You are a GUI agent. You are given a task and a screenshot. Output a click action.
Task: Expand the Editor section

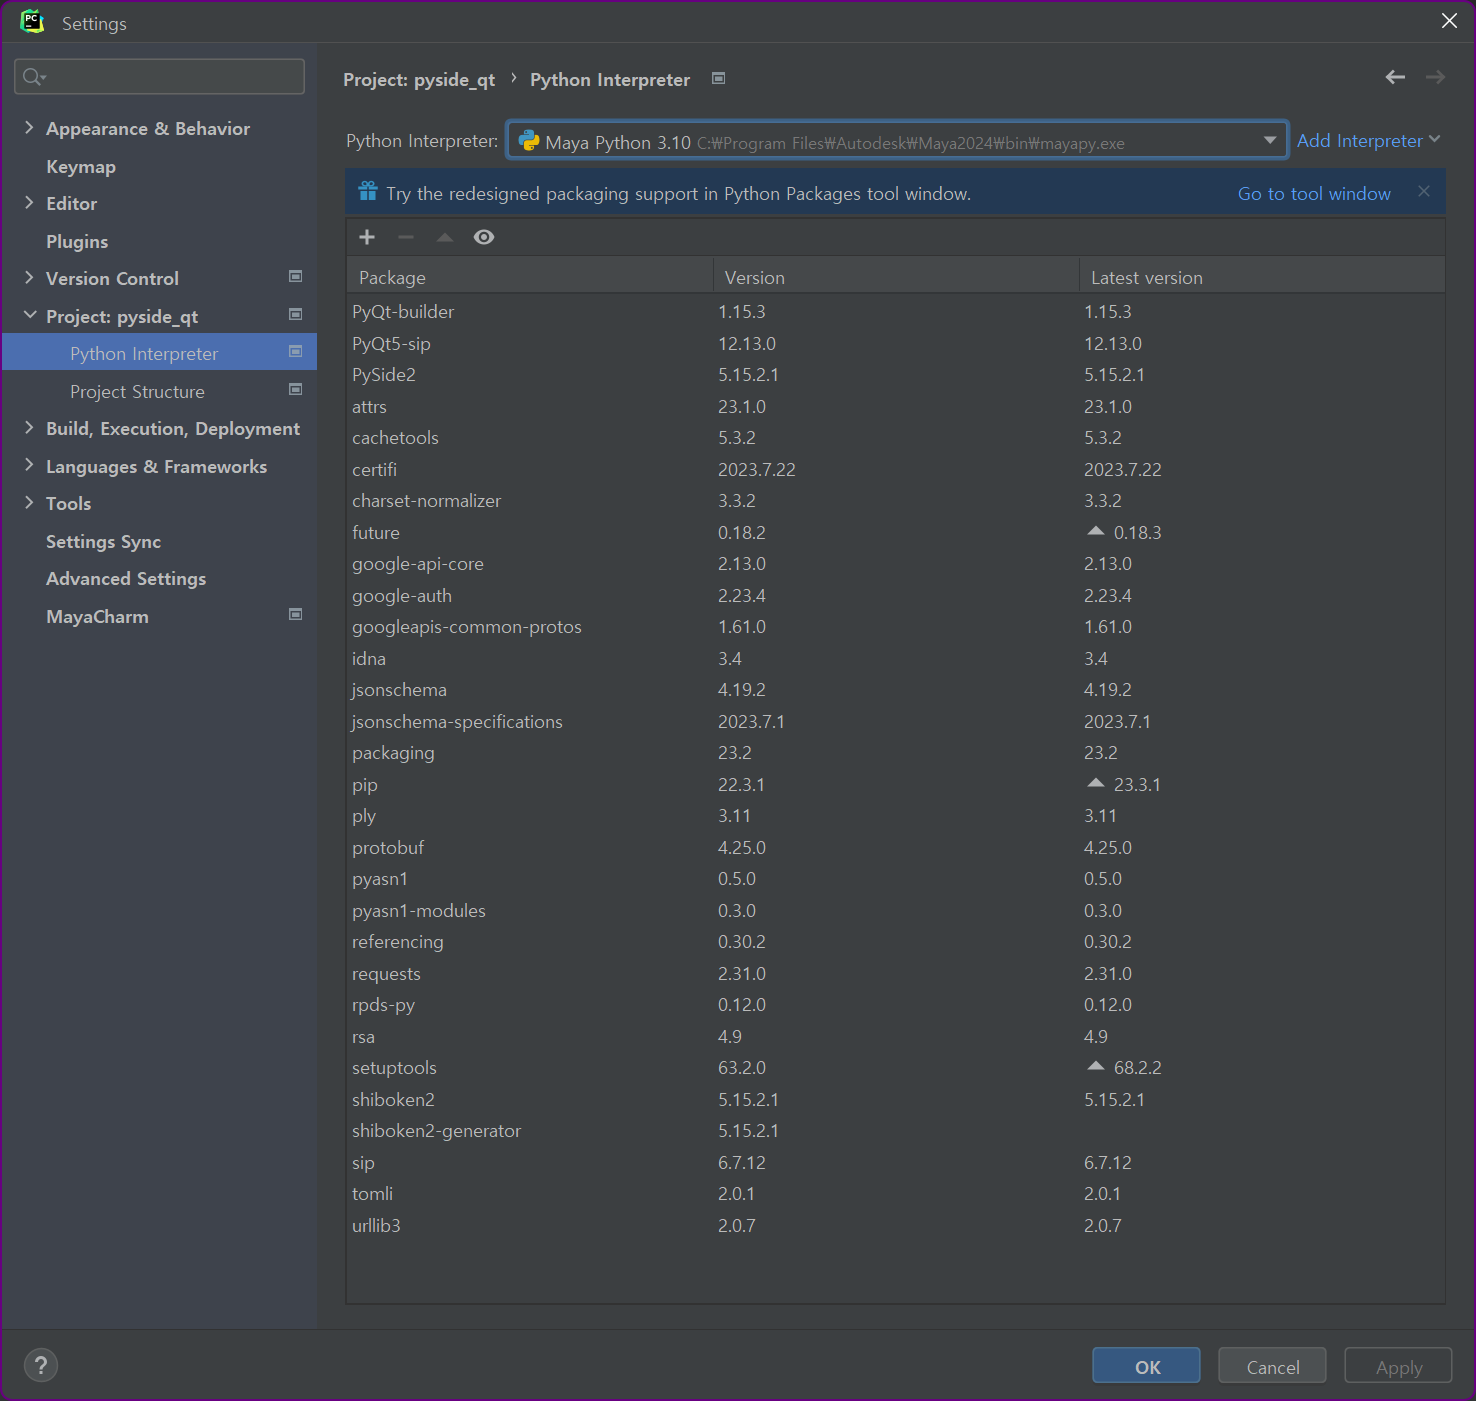pos(29,202)
